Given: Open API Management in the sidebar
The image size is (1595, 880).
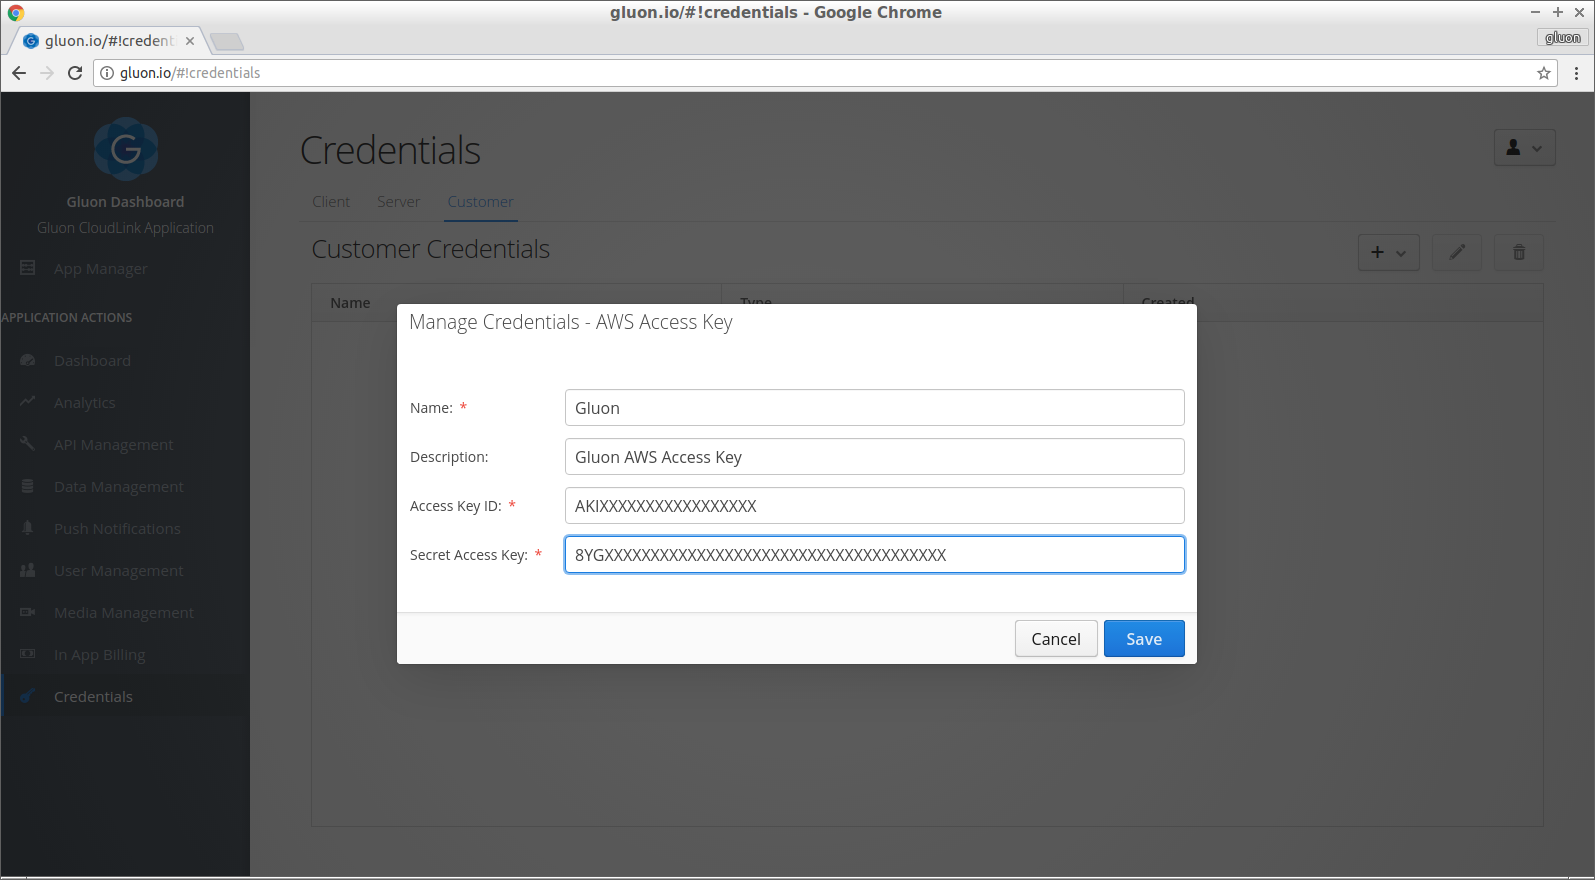Looking at the screenshot, I should tap(113, 445).
